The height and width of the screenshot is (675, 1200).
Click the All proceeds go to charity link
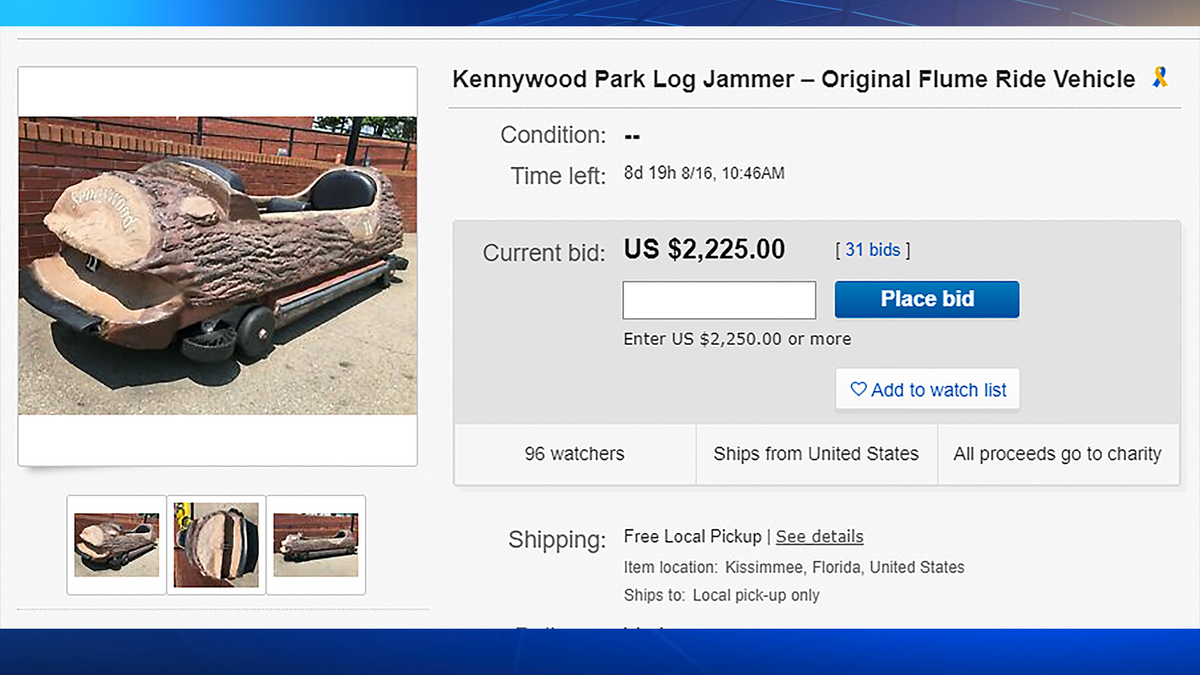(x=1057, y=453)
